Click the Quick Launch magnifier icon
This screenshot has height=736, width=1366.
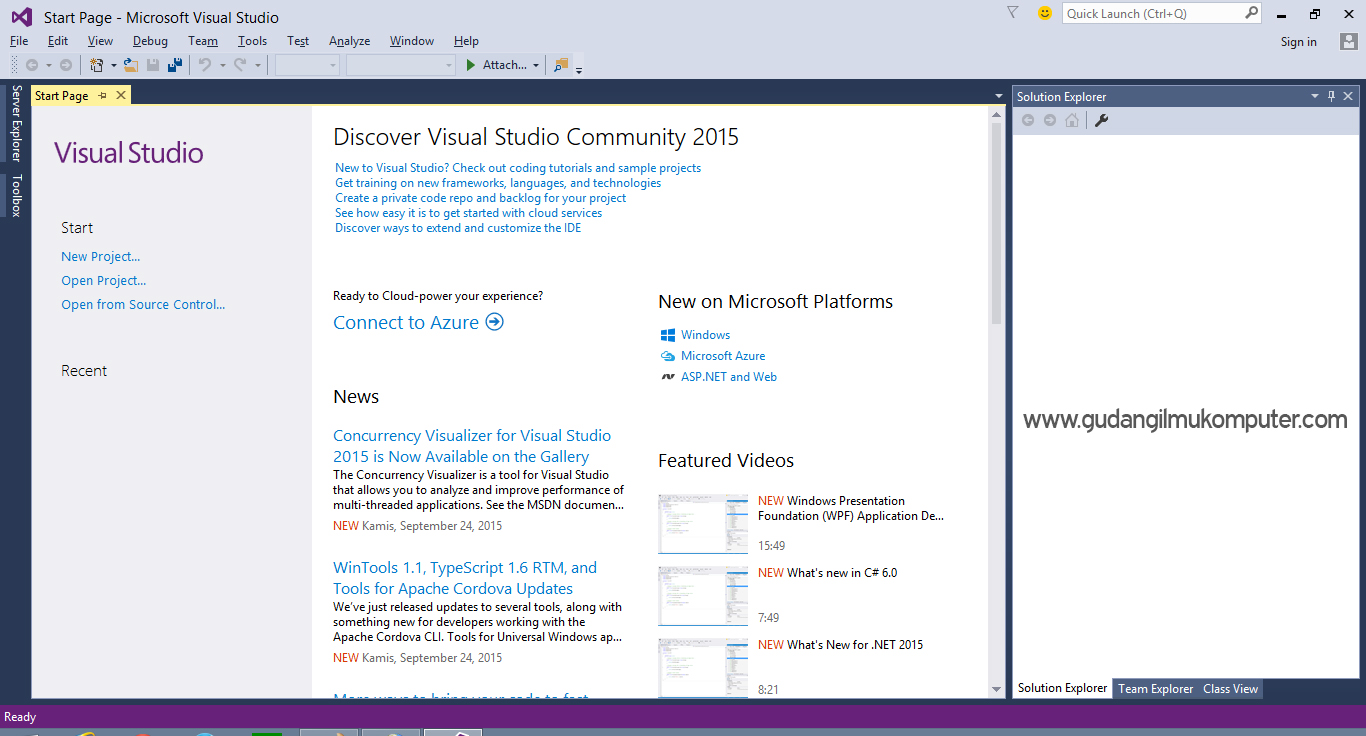(x=1251, y=13)
